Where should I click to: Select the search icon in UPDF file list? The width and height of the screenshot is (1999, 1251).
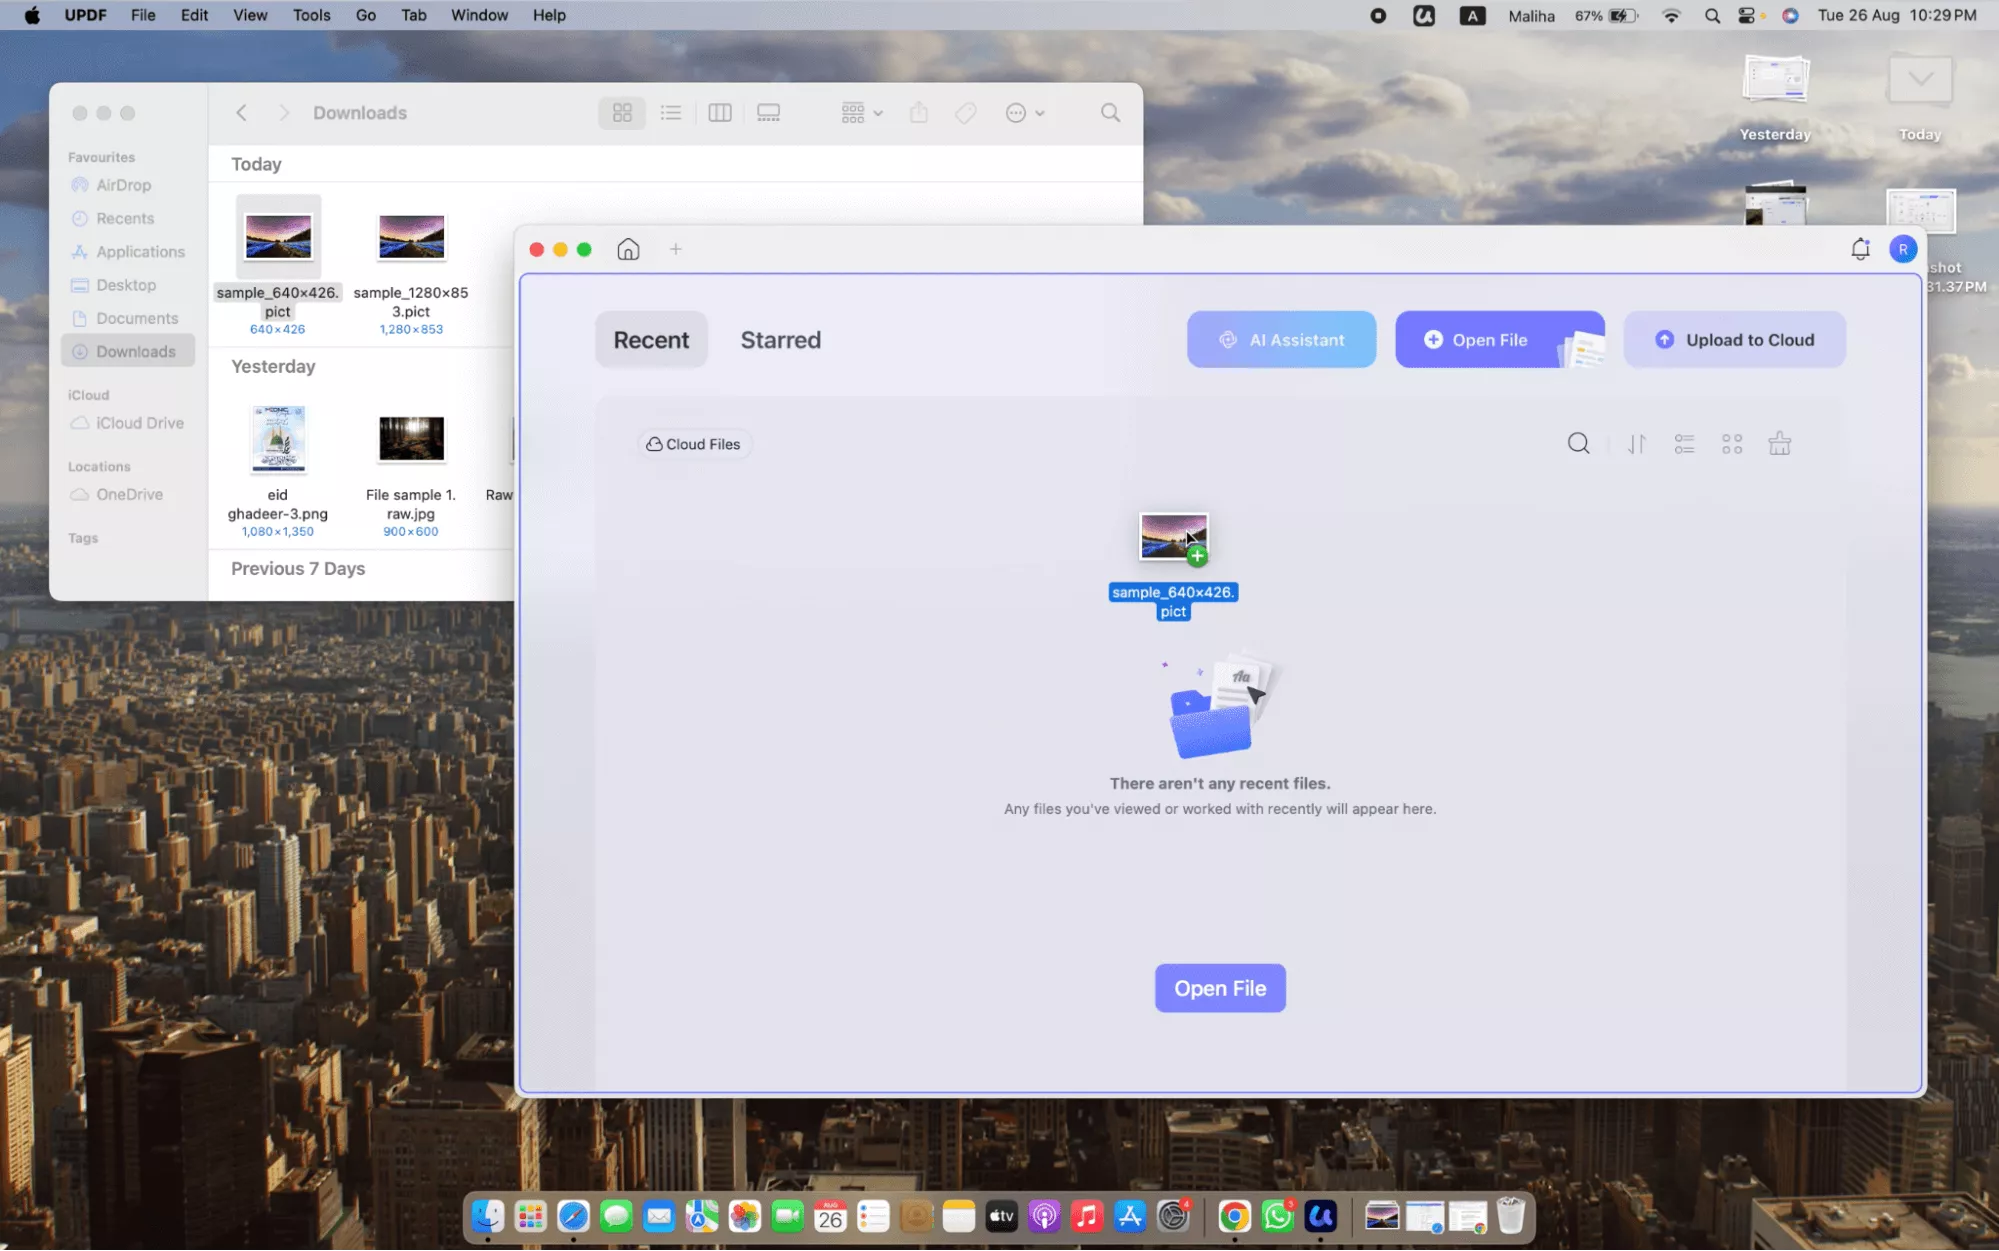point(1578,443)
